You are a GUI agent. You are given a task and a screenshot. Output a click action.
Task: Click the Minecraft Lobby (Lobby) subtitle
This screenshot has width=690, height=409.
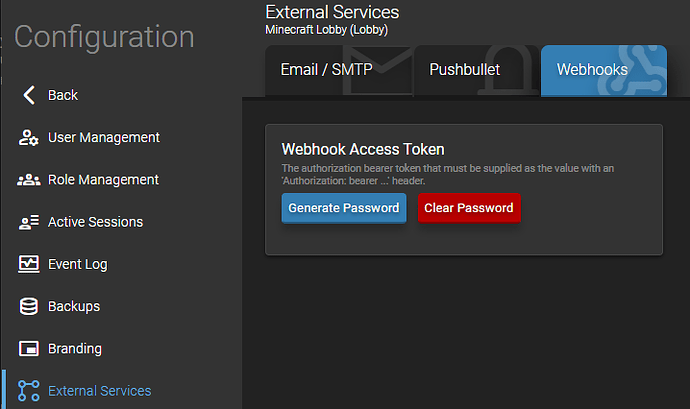click(x=326, y=30)
